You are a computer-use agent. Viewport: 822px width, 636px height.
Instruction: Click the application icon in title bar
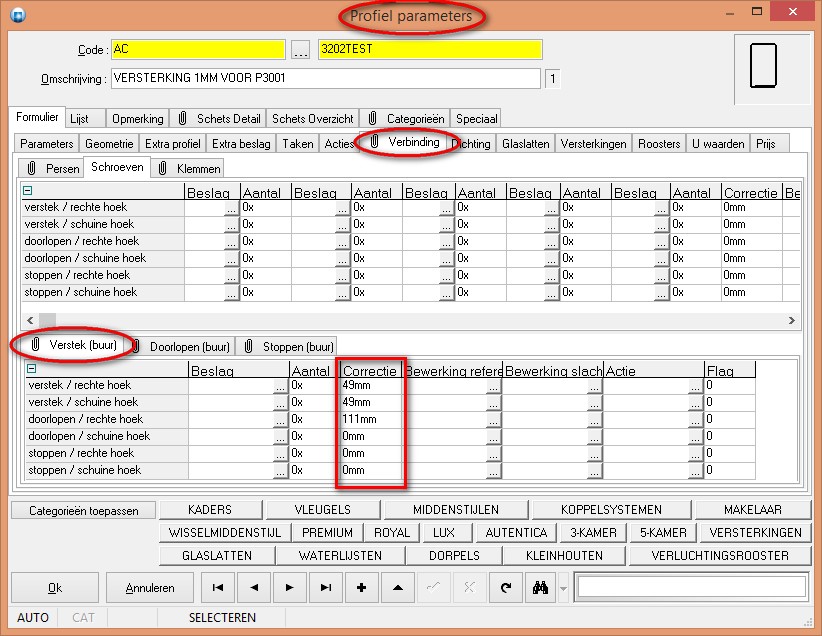click(x=18, y=14)
